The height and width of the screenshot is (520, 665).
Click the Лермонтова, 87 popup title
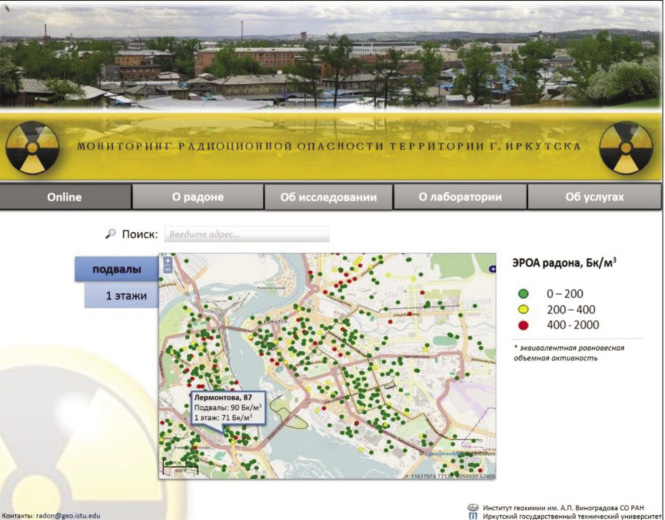[223, 397]
